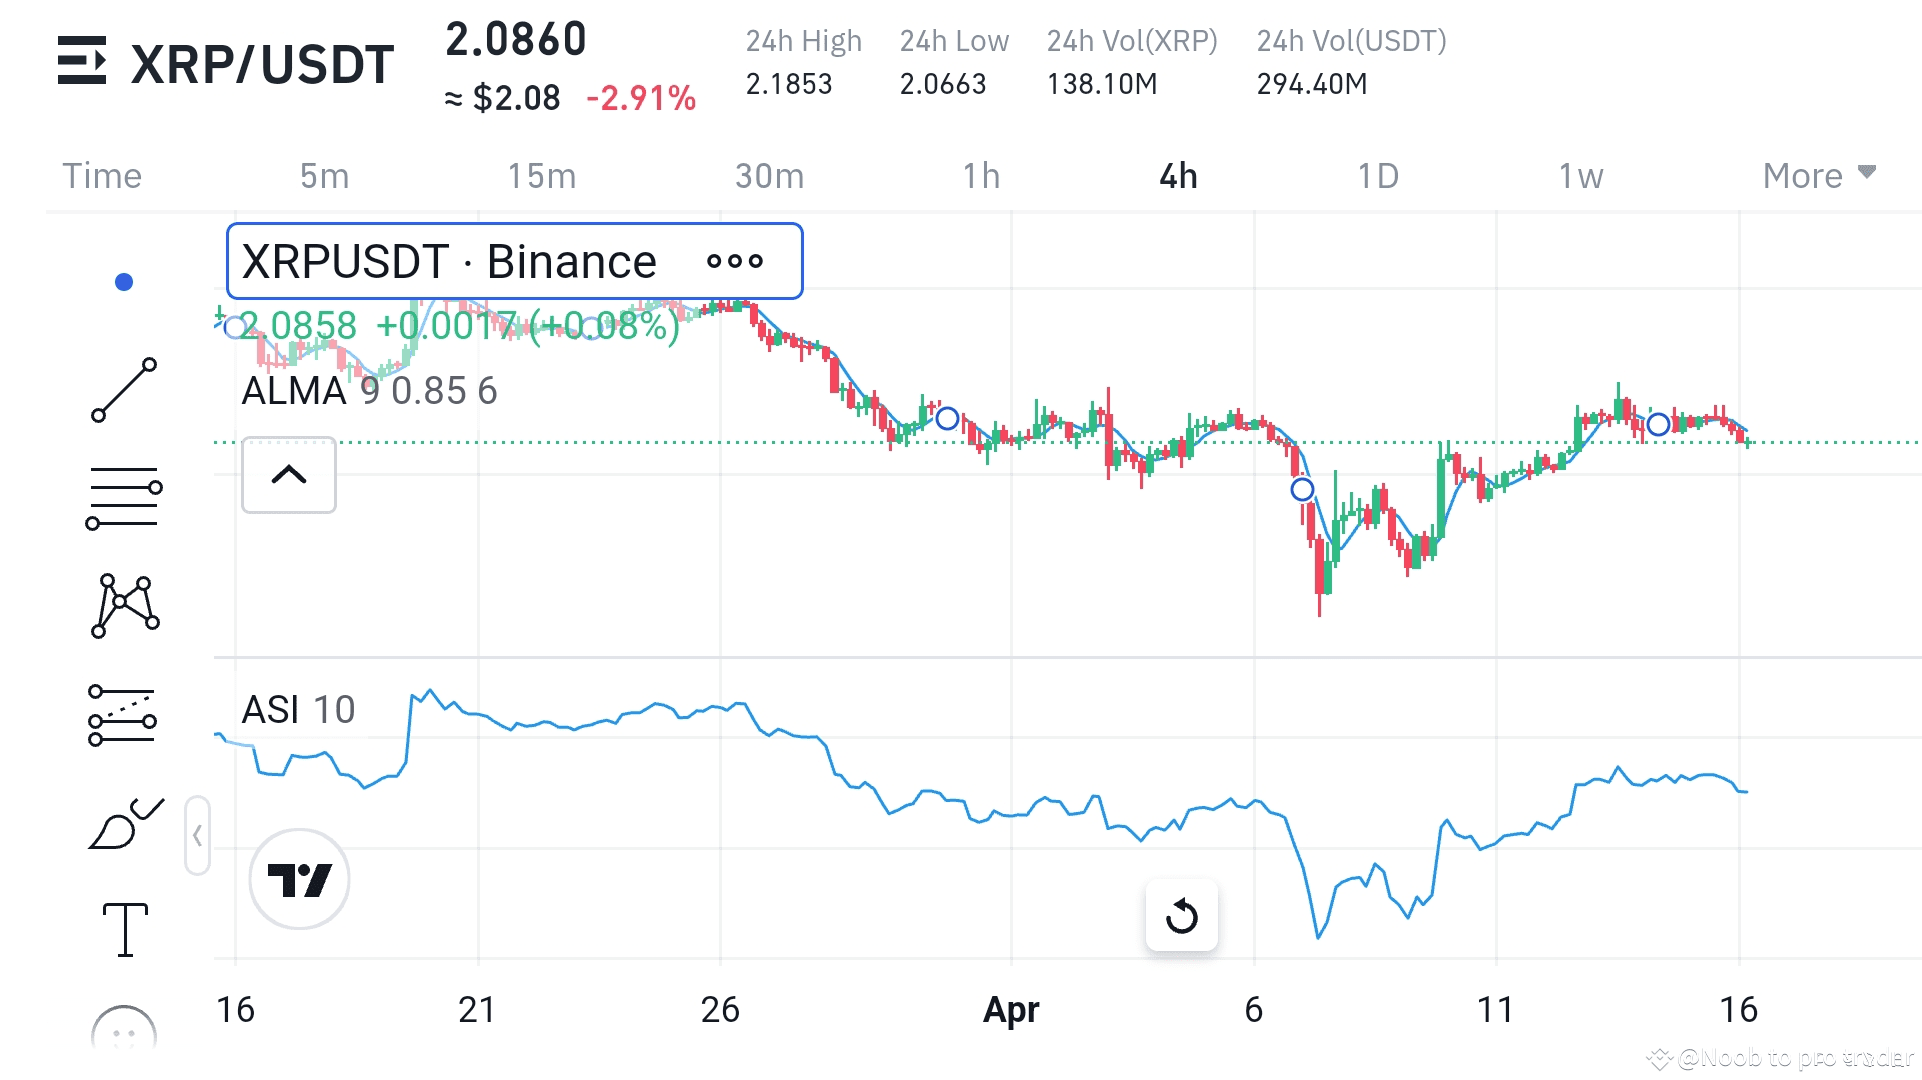The image size is (1922, 1080).
Task: Open the Time interval menu
Action: point(101,175)
